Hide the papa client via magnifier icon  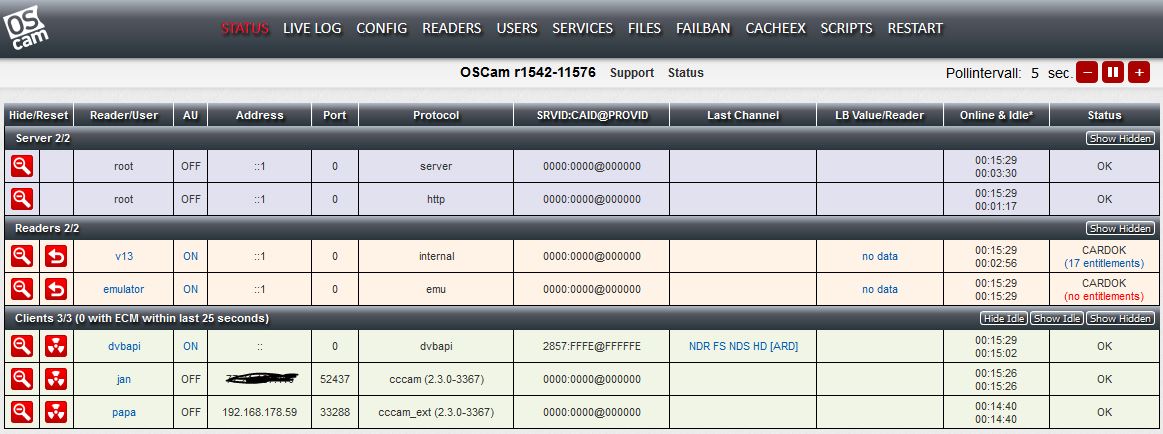point(22,412)
